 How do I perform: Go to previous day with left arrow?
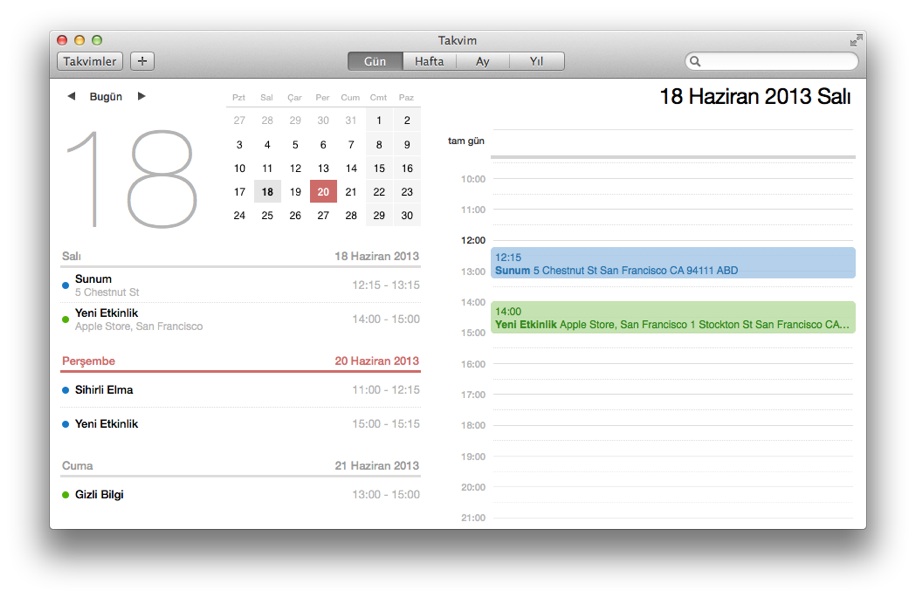click(71, 97)
